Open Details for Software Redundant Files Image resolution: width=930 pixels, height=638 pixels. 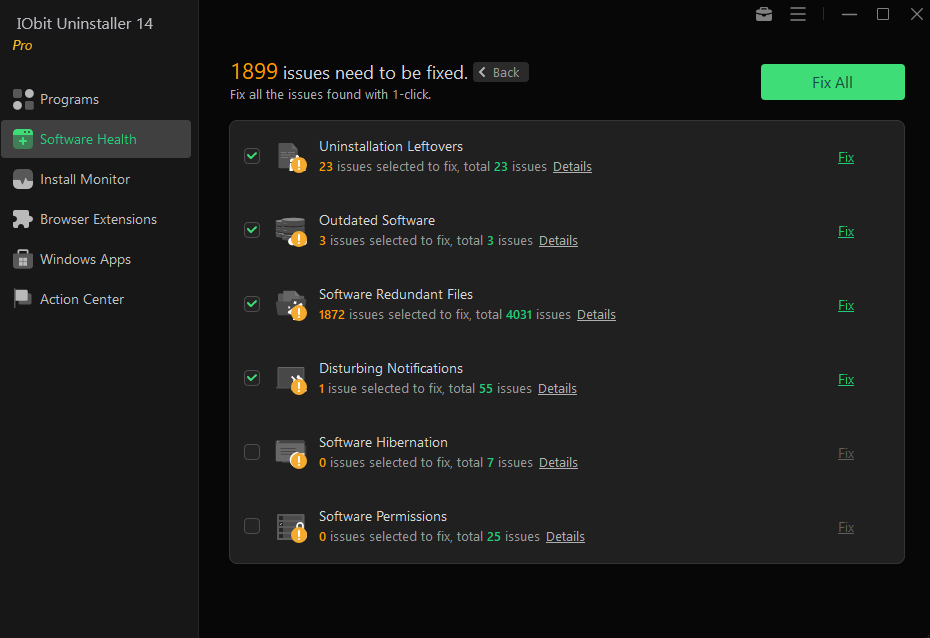[596, 315]
